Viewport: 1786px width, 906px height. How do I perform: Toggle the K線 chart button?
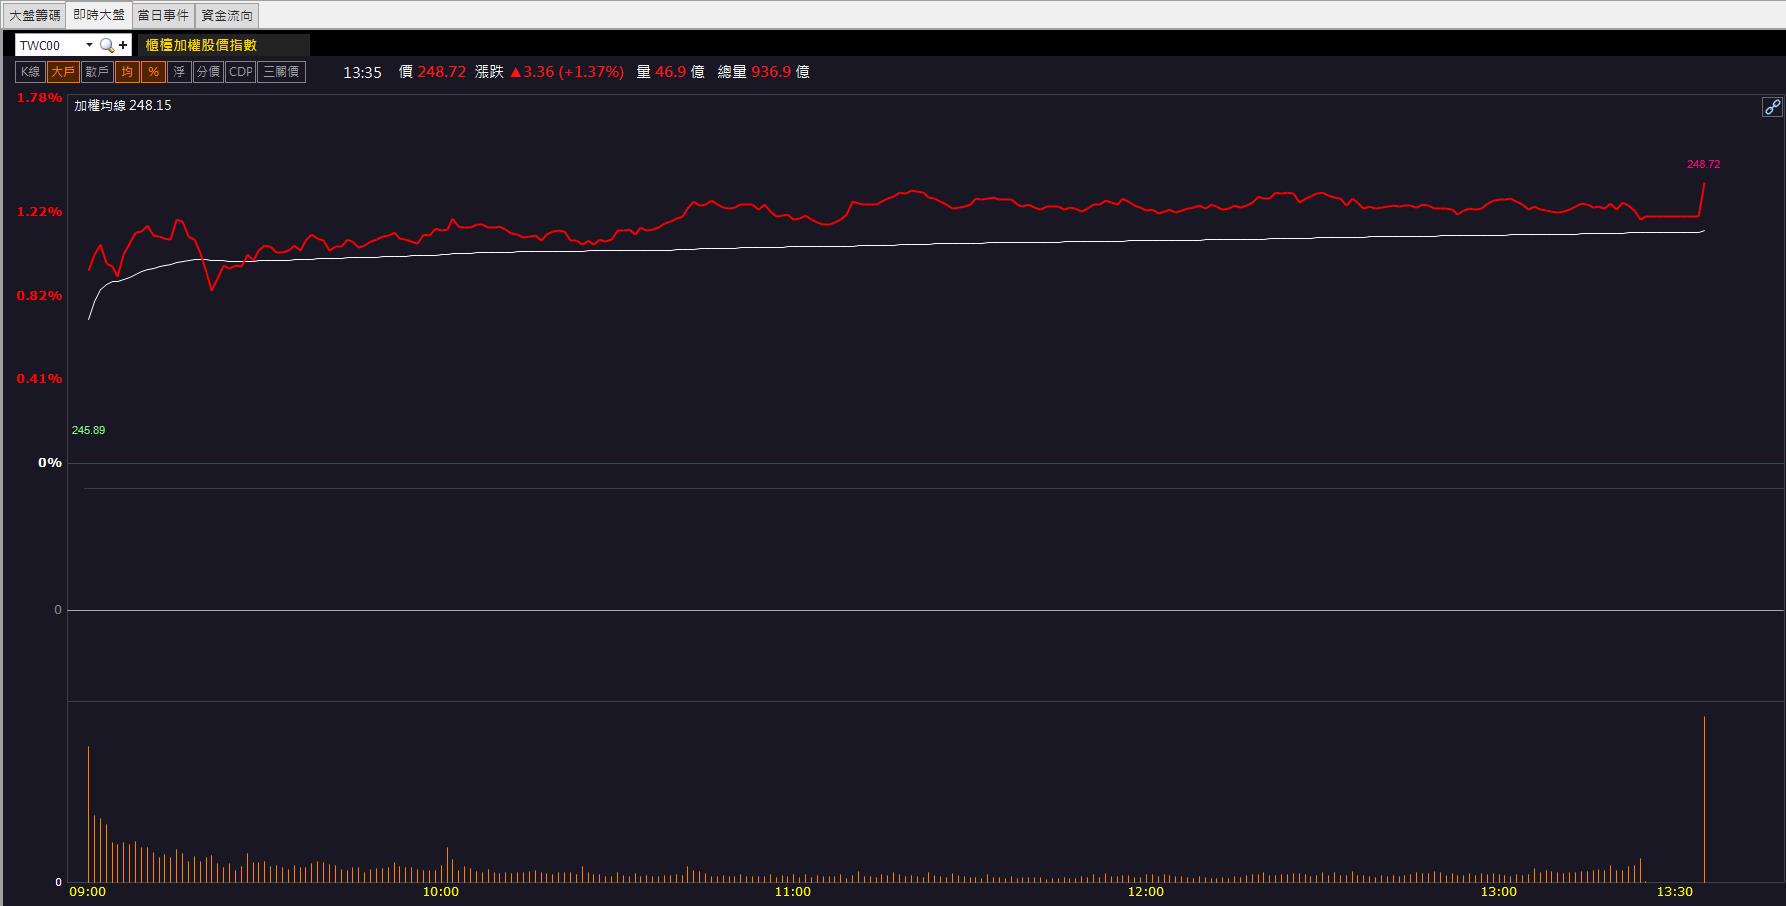[31, 72]
